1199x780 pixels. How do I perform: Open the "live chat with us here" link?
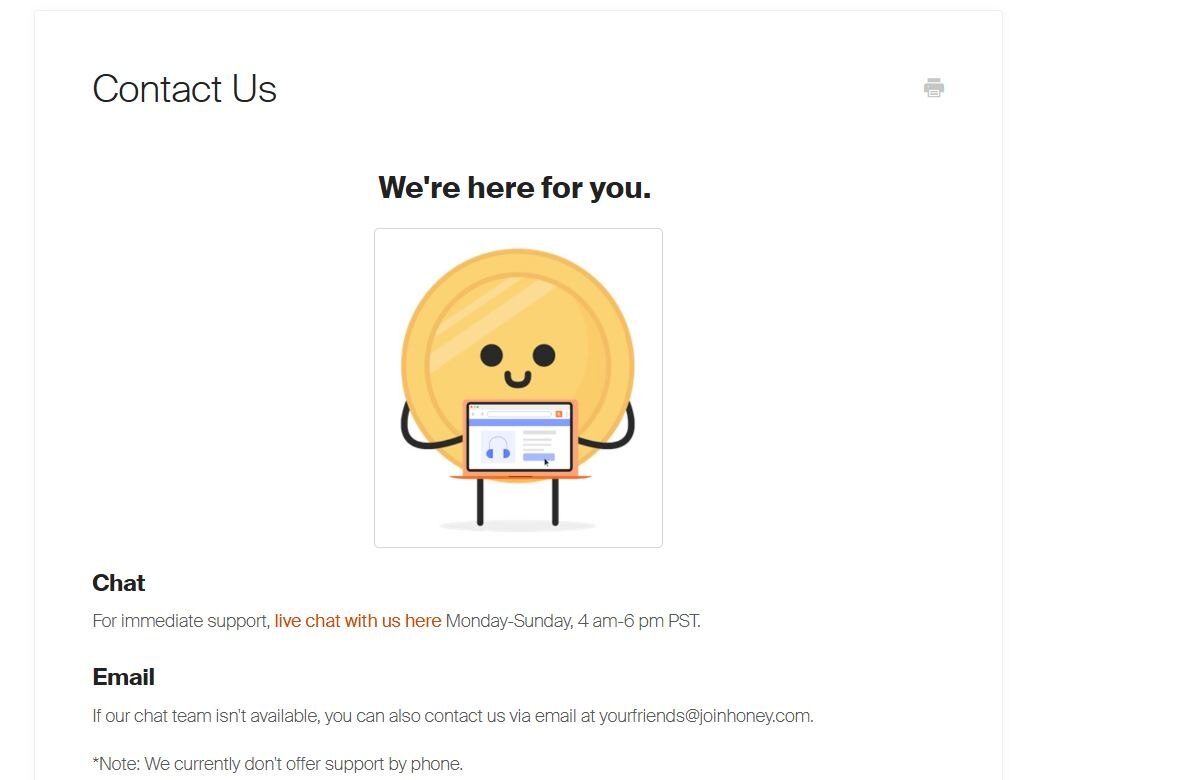pos(358,621)
